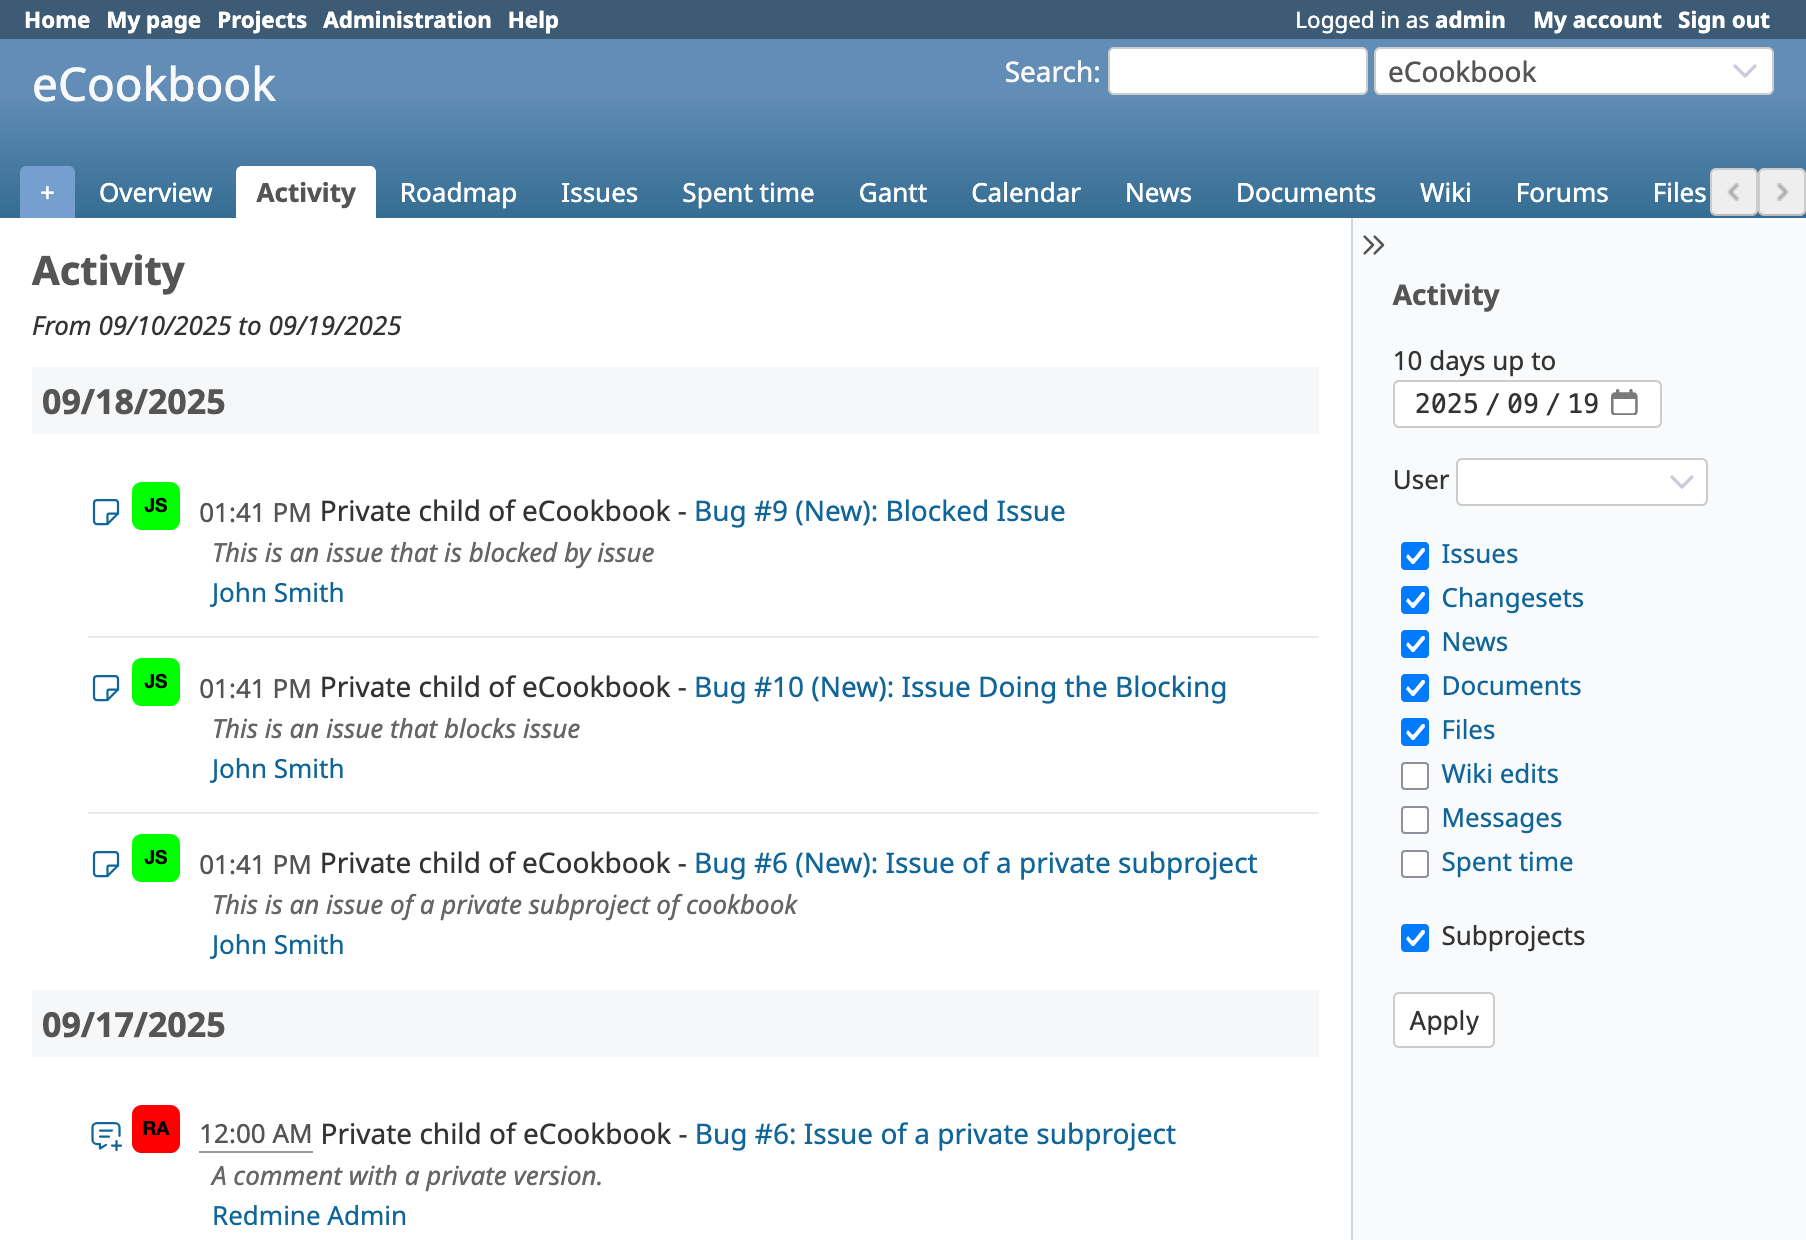Uncheck the Changesets filter
This screenshot has height=1240, width=1806.
point(1414,599)
